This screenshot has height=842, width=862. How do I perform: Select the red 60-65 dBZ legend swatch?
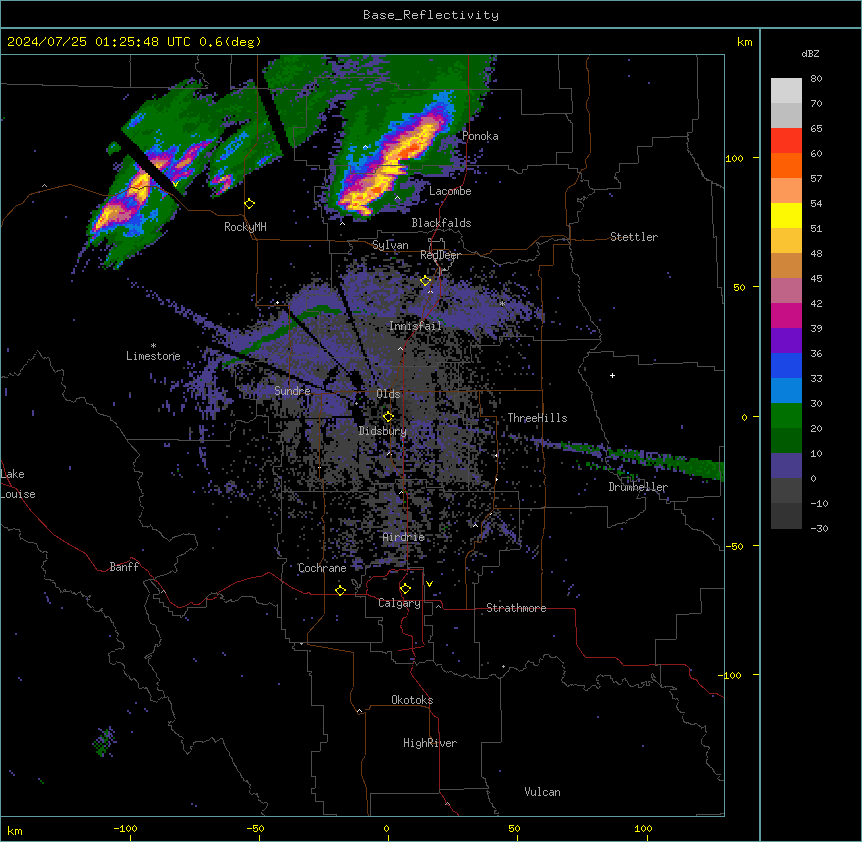(x=786, y=141)
